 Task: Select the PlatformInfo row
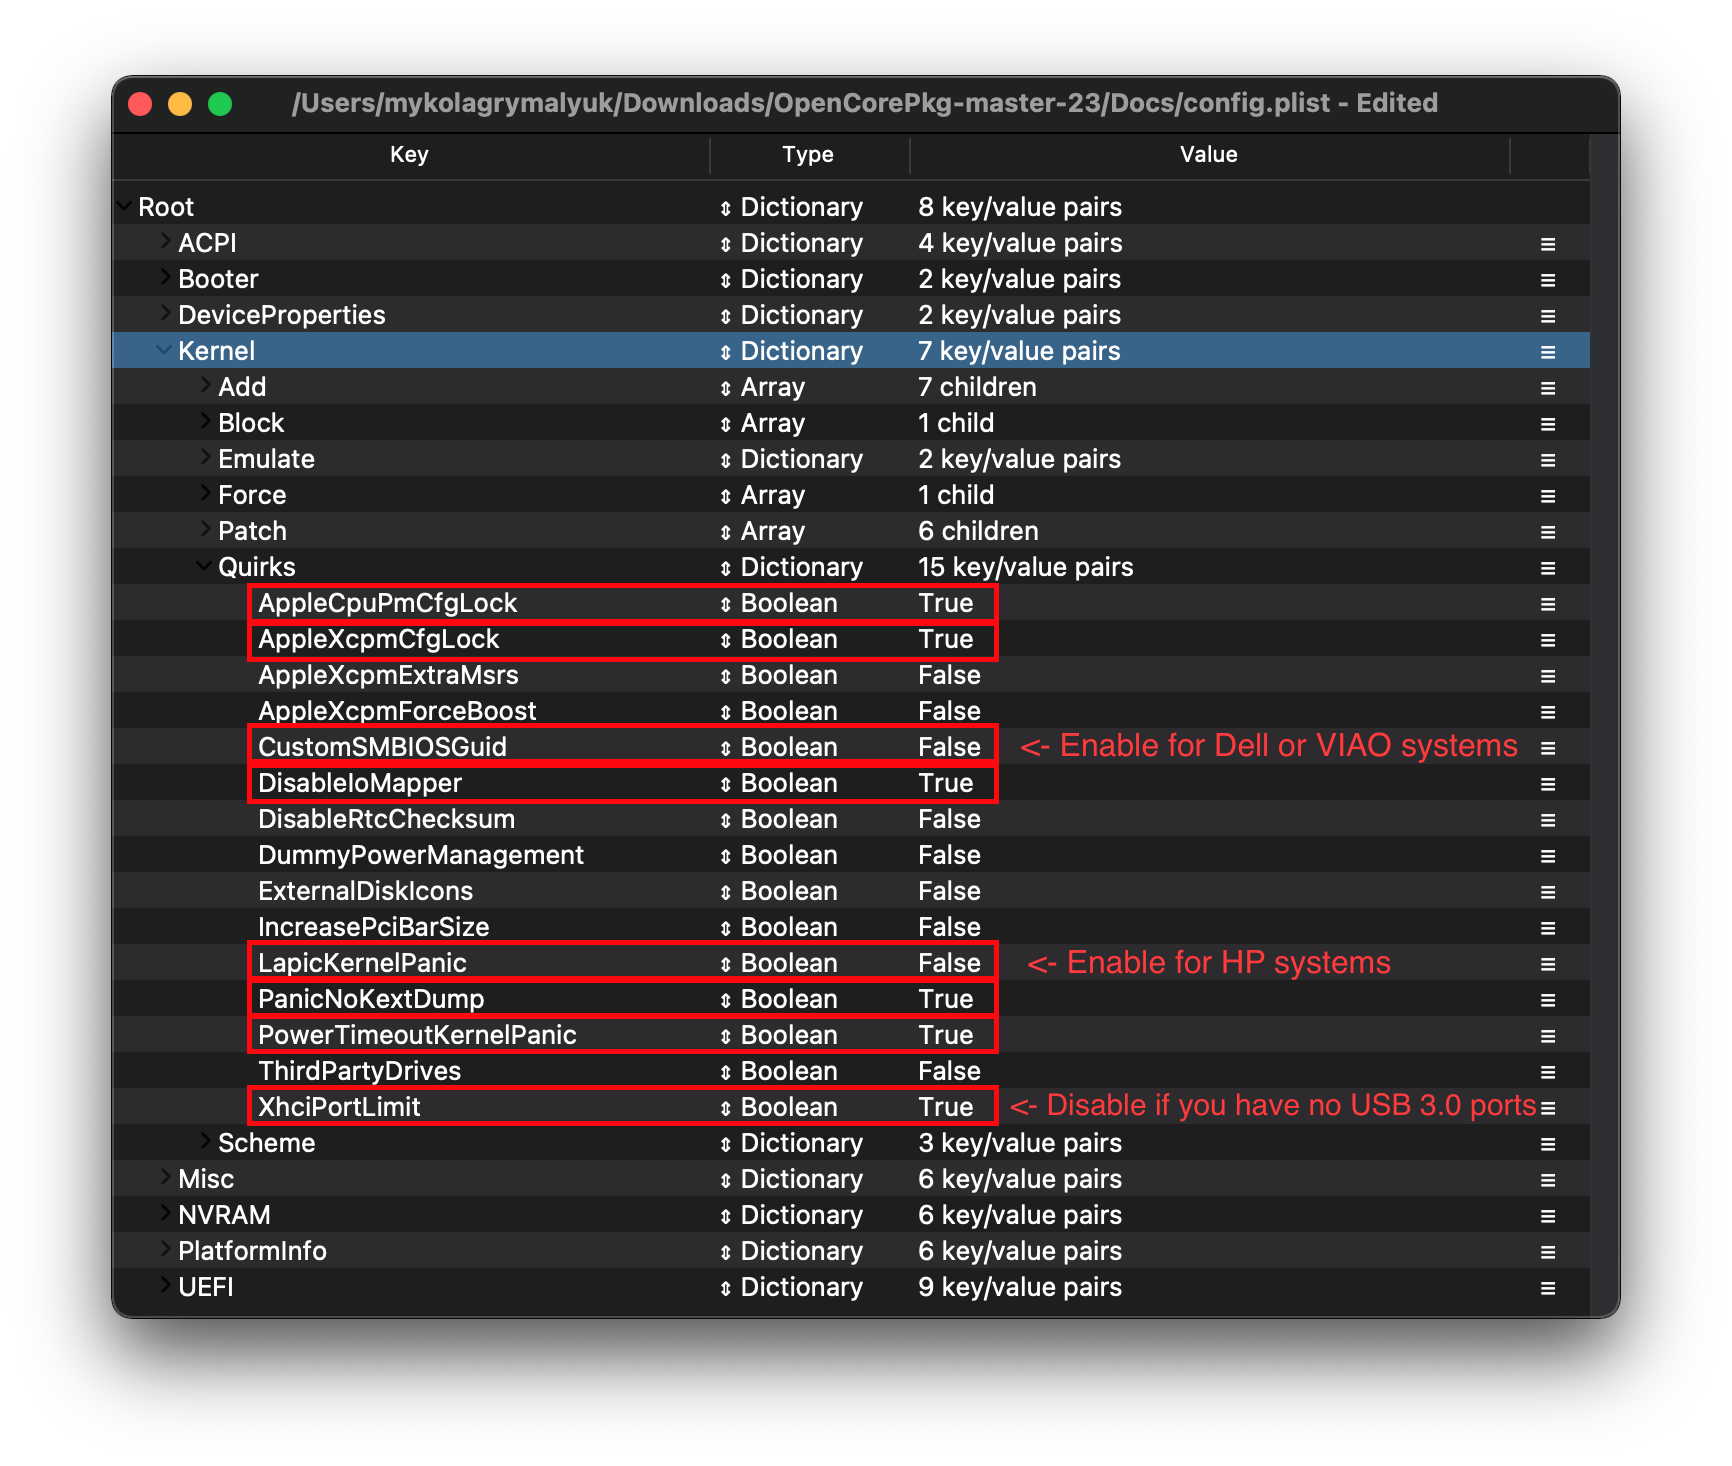point(252,1251)
